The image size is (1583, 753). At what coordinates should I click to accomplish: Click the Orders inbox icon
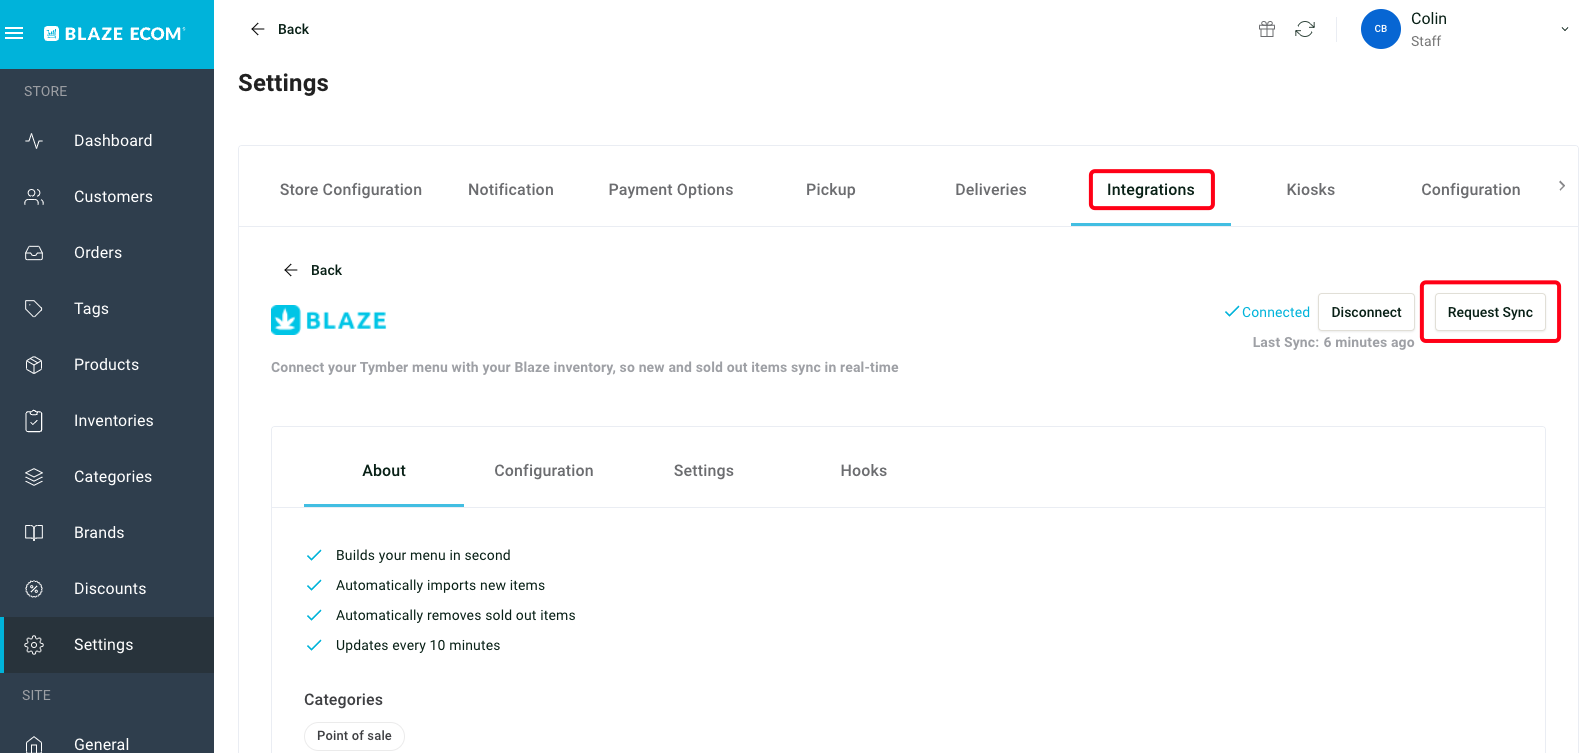pyautogui.click(x=34, y=253)
